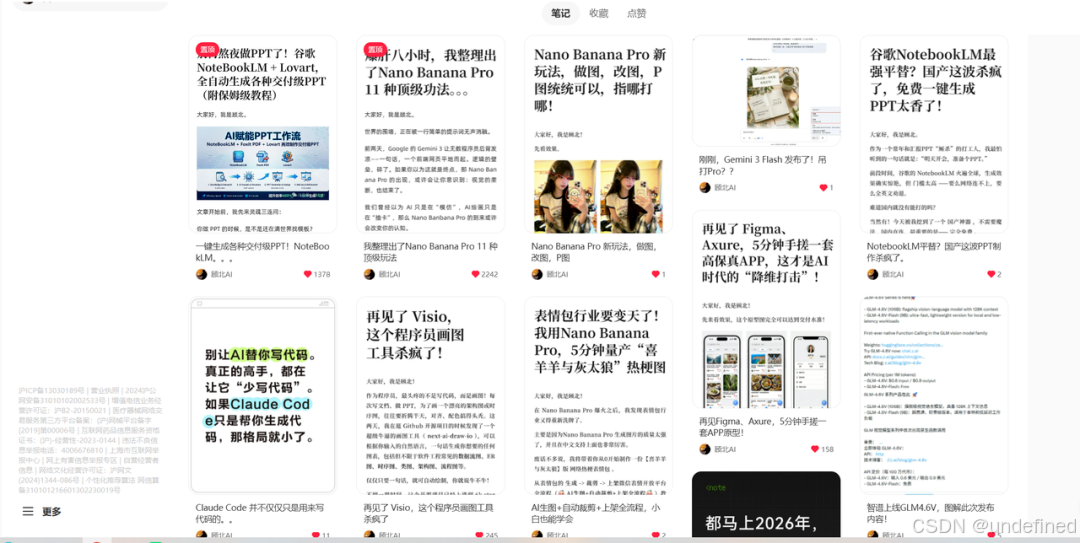Open the 个性化推荐算法 footer link
Image resolution: width=1080 pixels, height=543 pixels.
[x=110, y=480]
